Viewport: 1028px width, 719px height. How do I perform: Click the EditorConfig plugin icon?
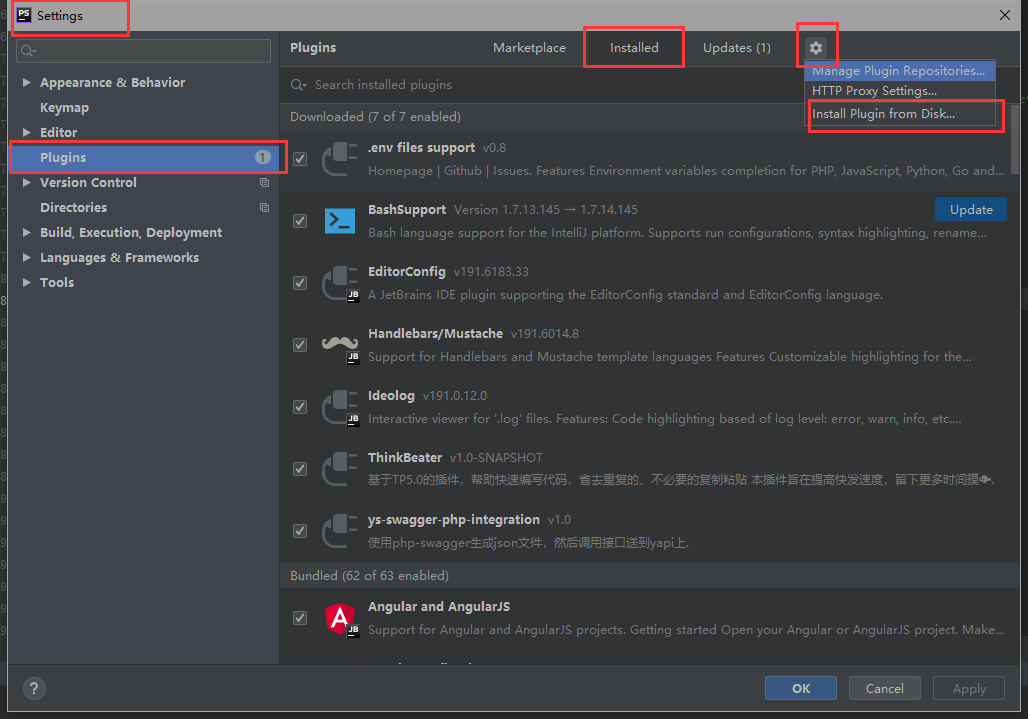pyautogui.click(x=340, y=283)
